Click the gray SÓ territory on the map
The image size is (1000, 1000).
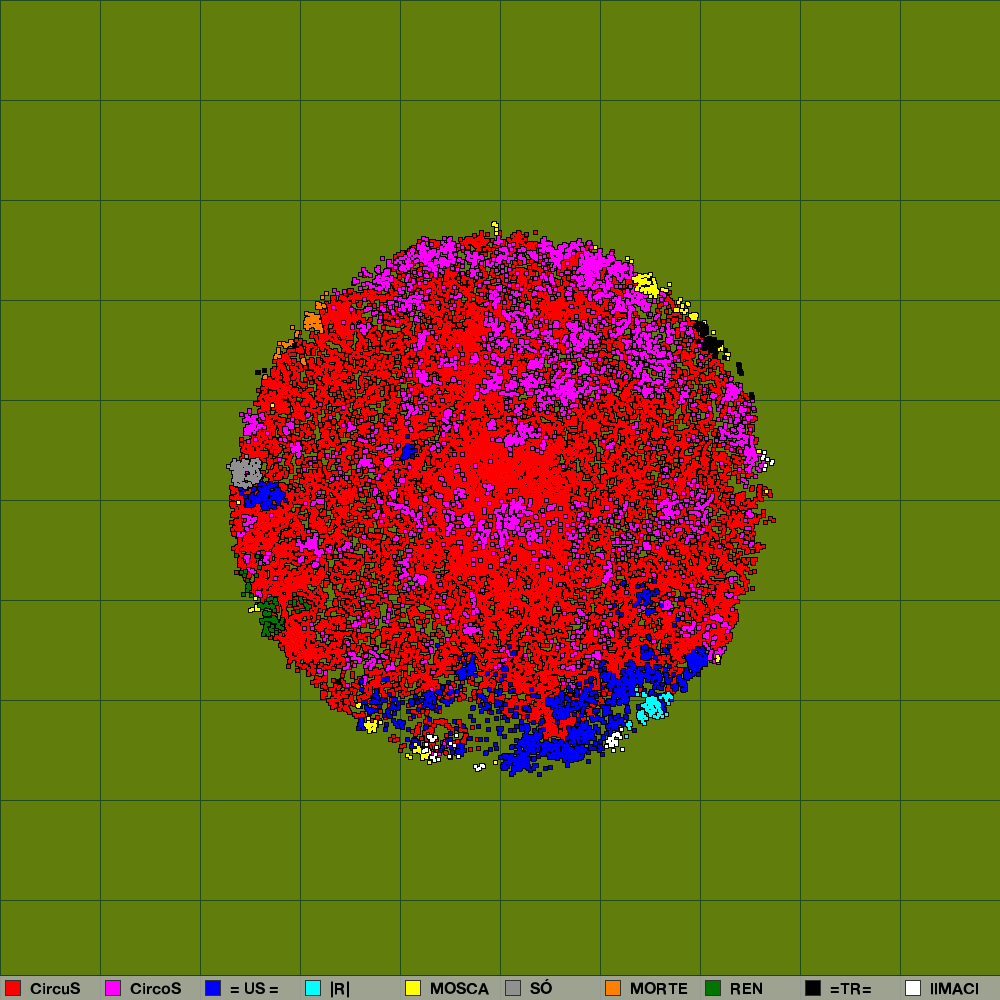(246, 472)
